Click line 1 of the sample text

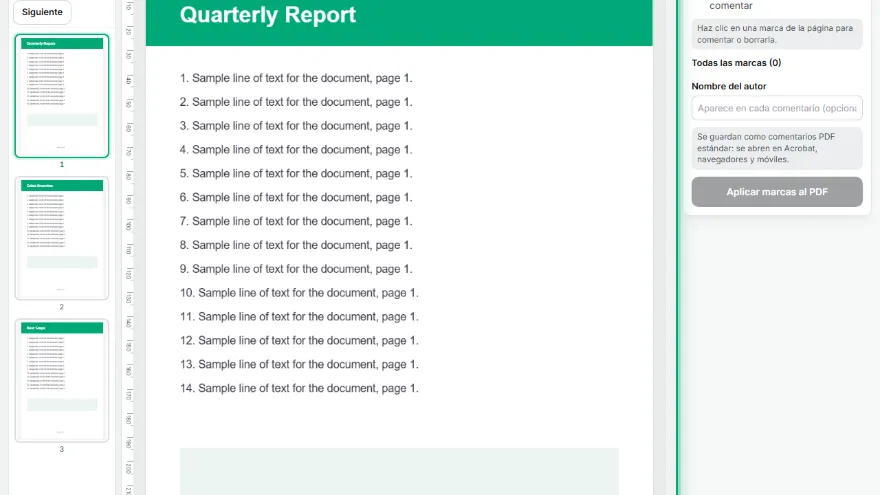click(296, 78)
